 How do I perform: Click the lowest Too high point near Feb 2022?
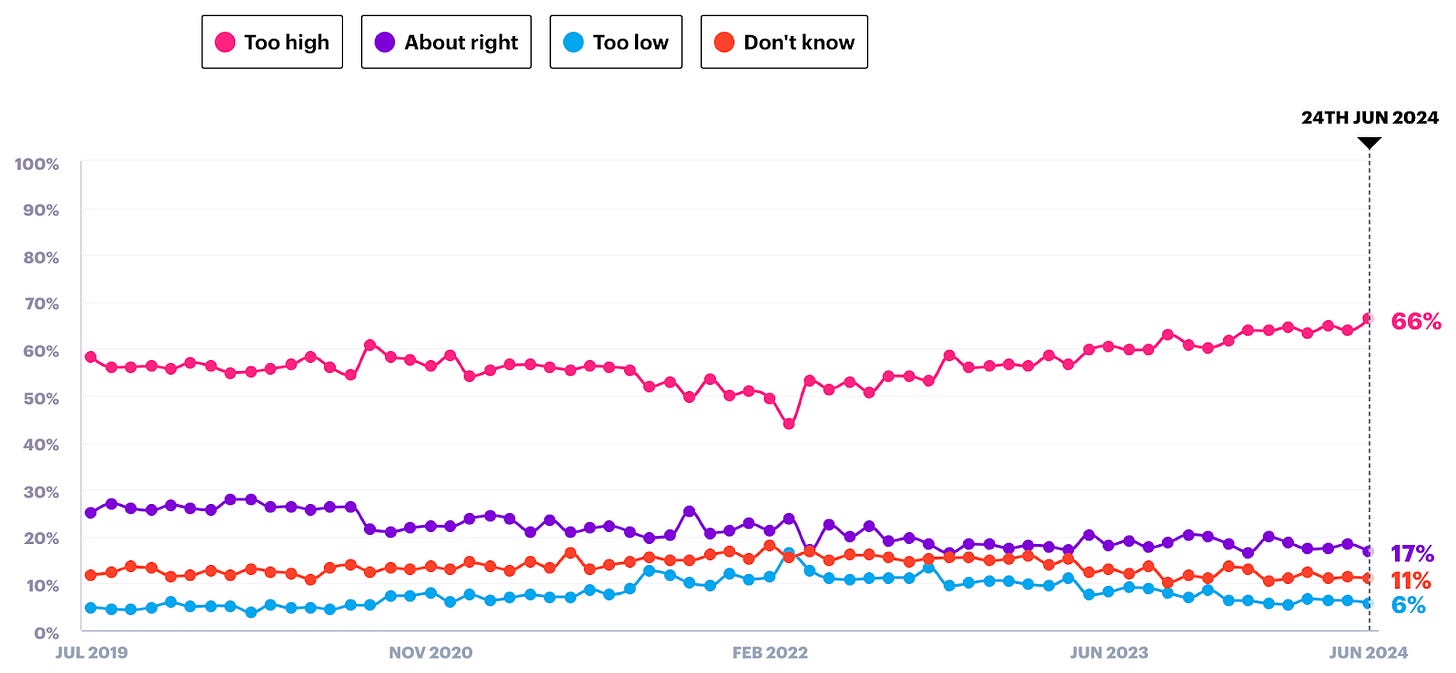tap(789, 424)
